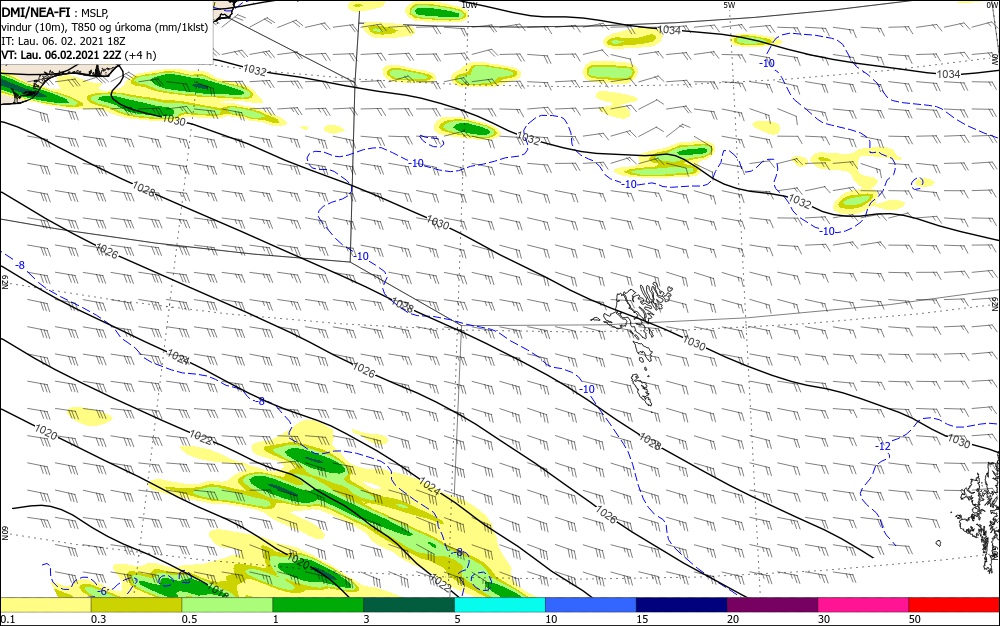The height and width of the screenshot is (626, 1000).
Task: Select the light green 0.5–1 legend band
Action: 227,605
